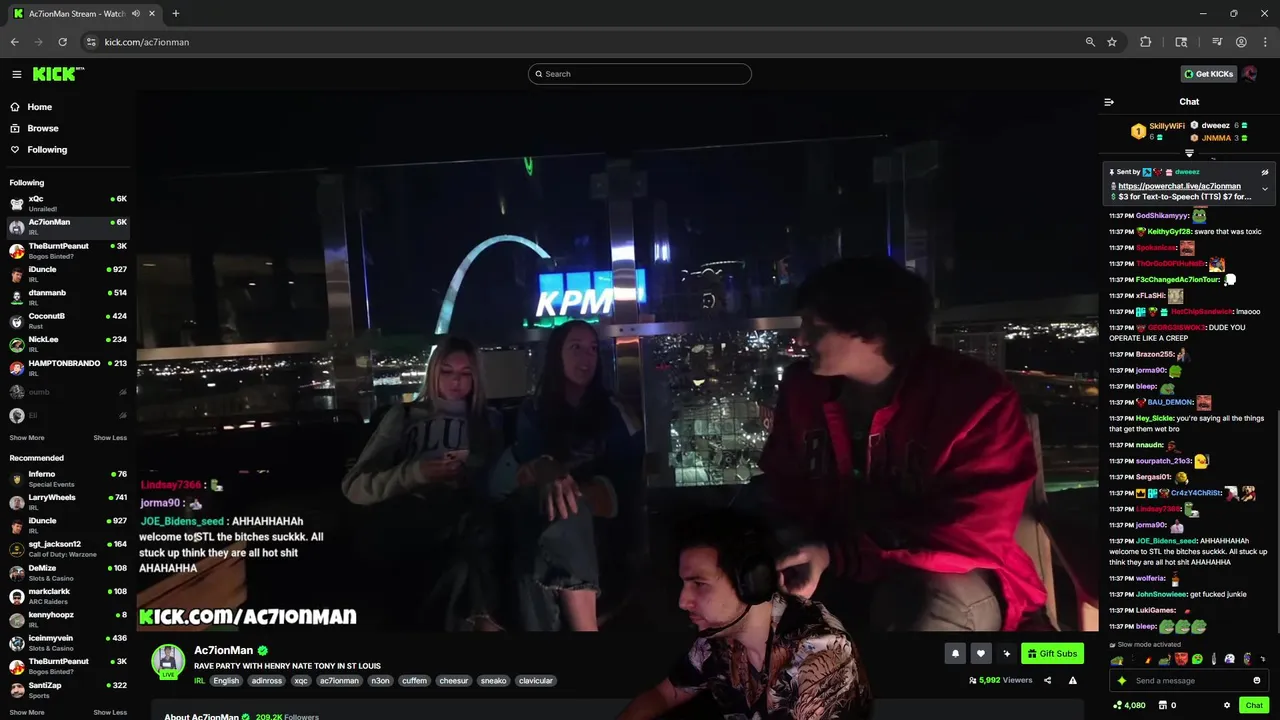The width and height of the screenshot is (1280, 720).
Task: Show More under Following list
Action: point(27,438)
